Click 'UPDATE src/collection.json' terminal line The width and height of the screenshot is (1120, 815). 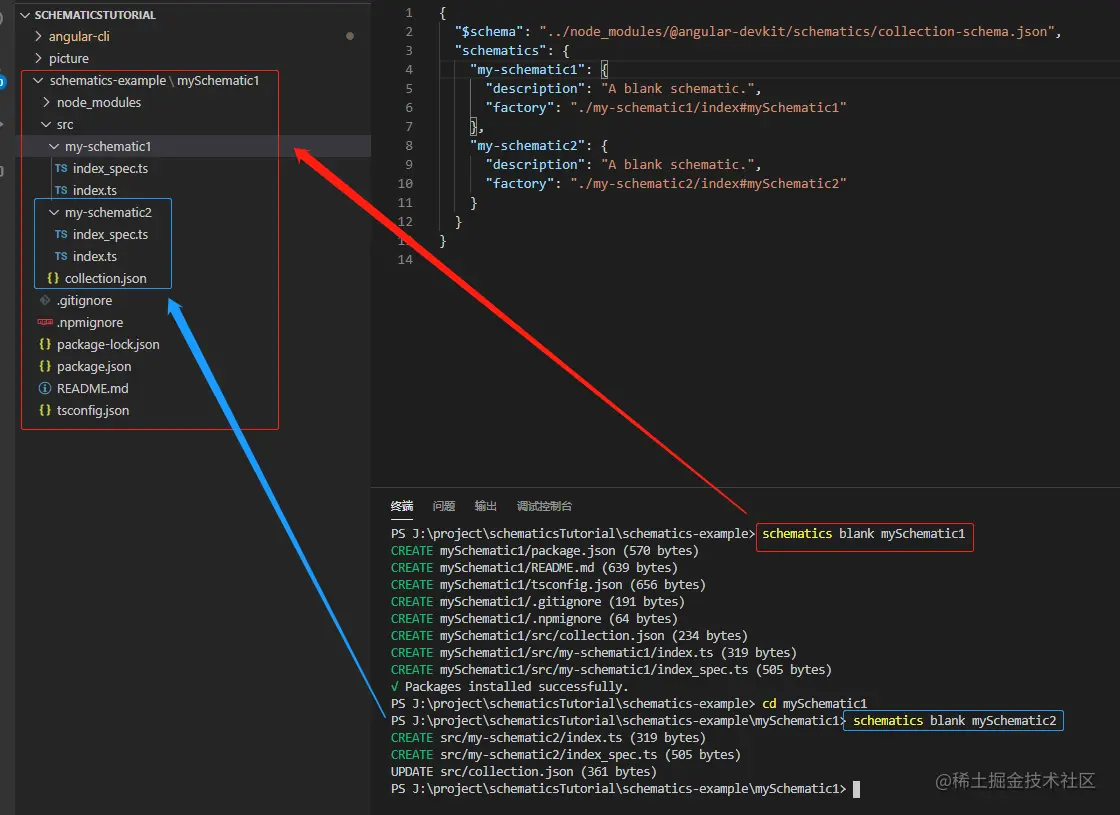point(524,771)
